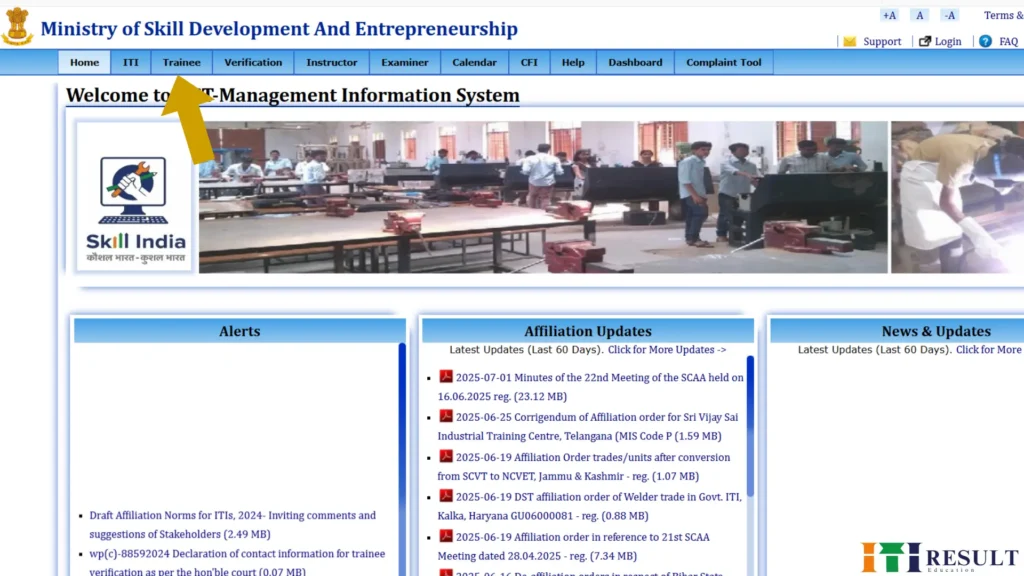Click the Login link
This screenshot has width=1024, height=576.
coord(948,41)
